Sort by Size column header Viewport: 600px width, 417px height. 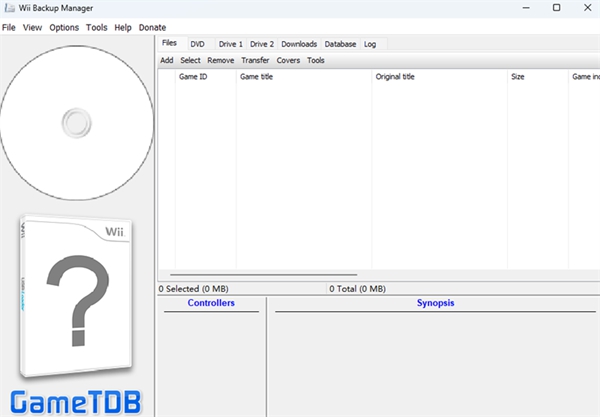point(517,76)
